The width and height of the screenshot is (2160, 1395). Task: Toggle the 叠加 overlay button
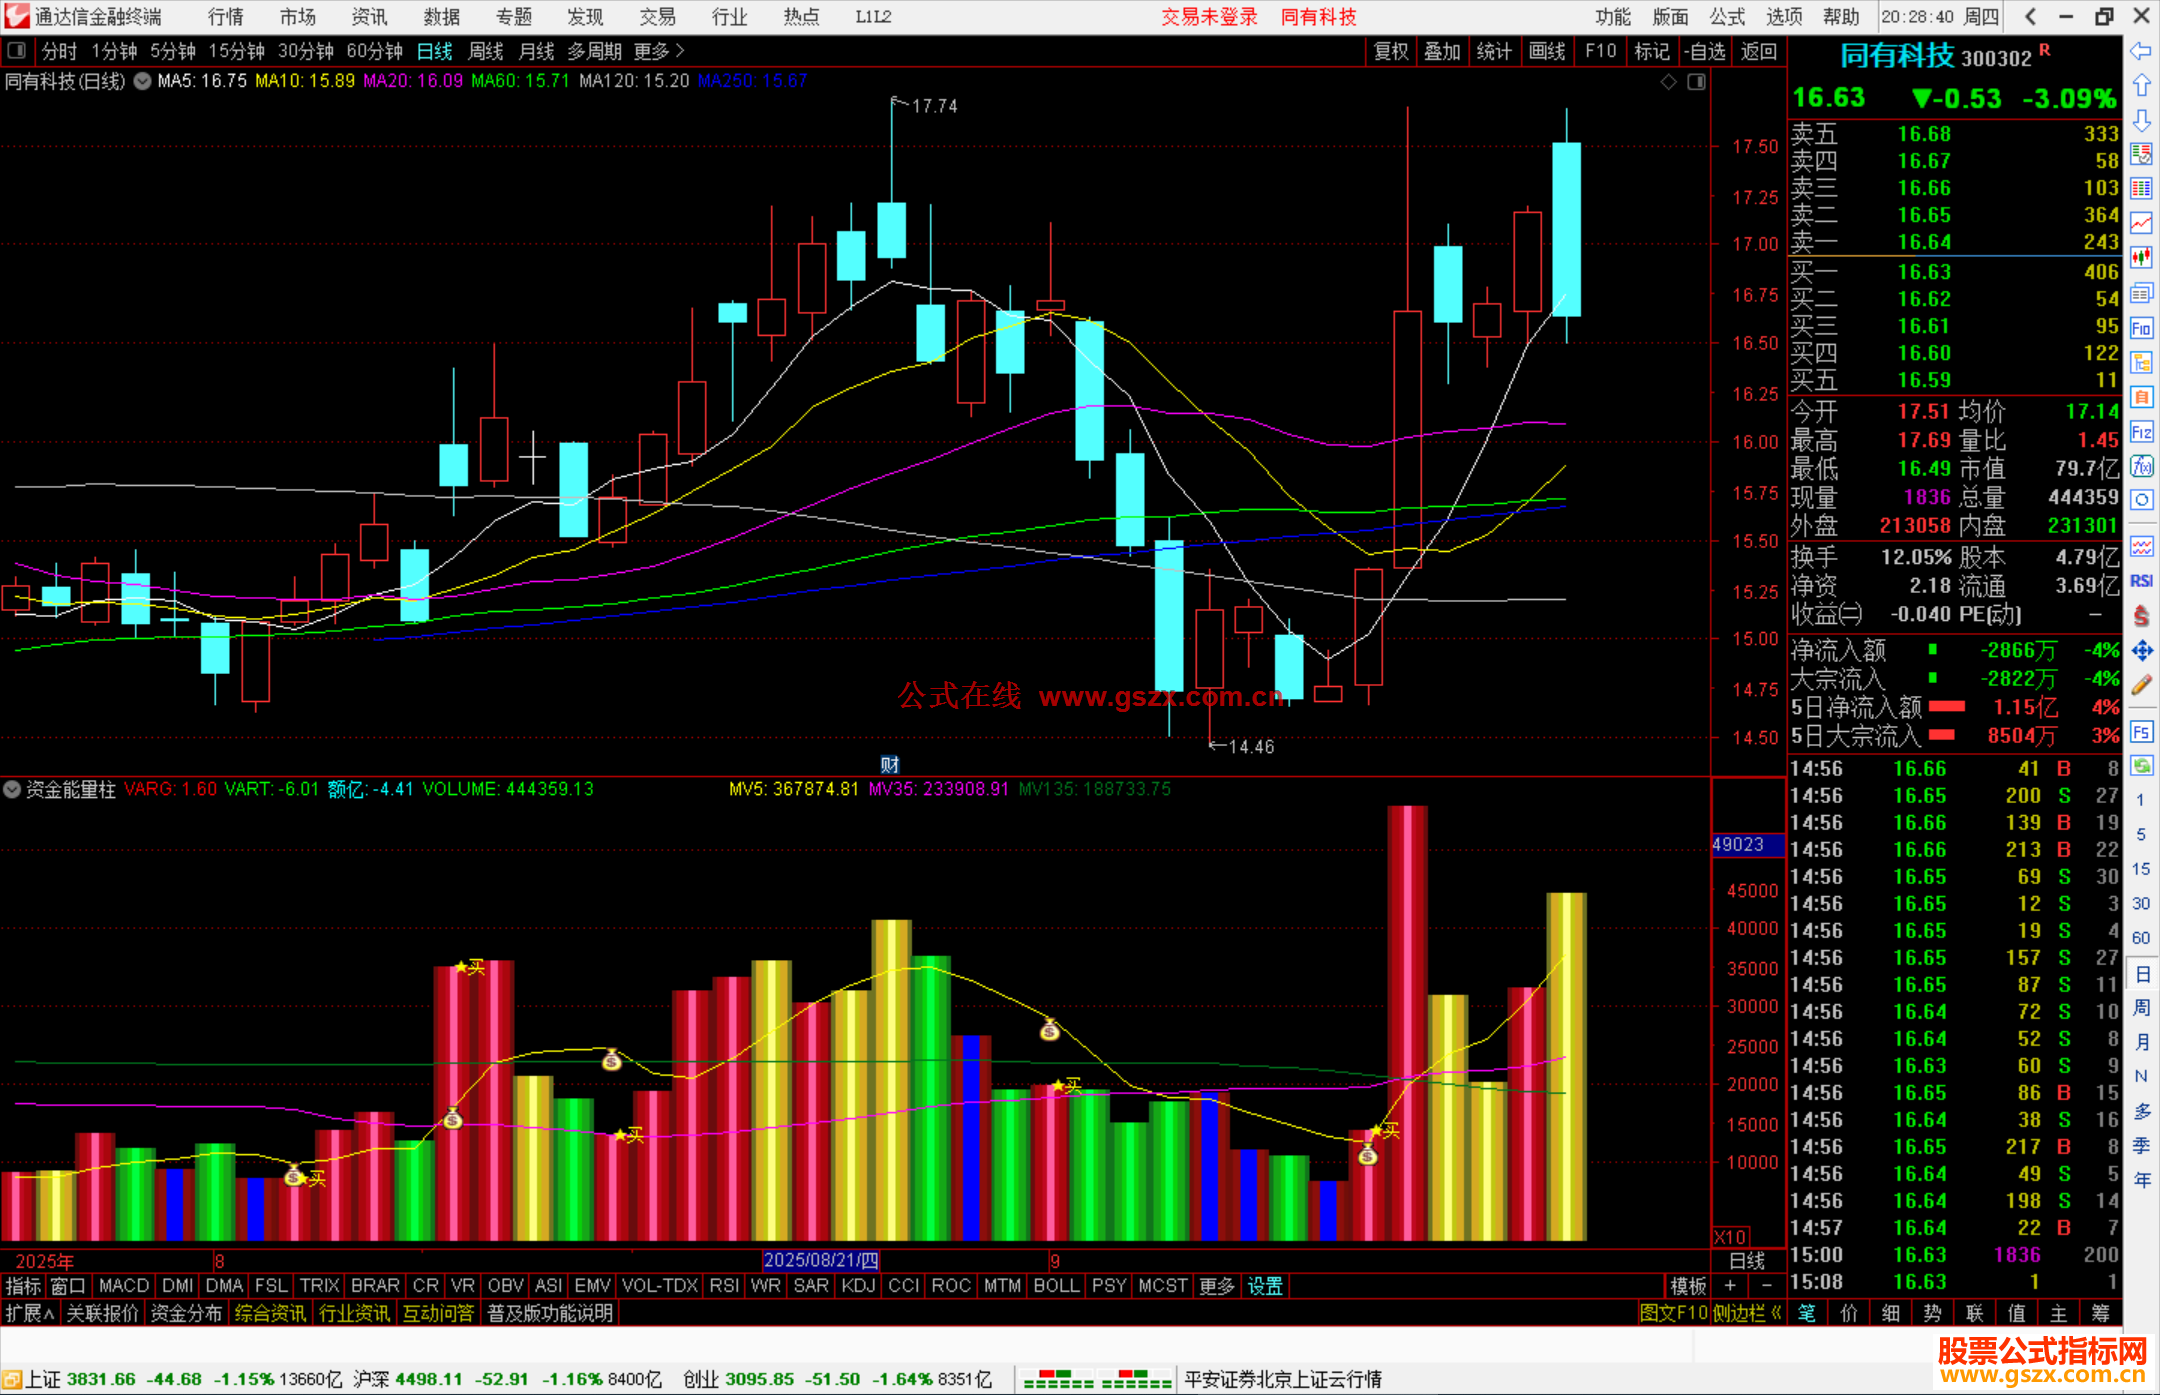point(1442,51)
